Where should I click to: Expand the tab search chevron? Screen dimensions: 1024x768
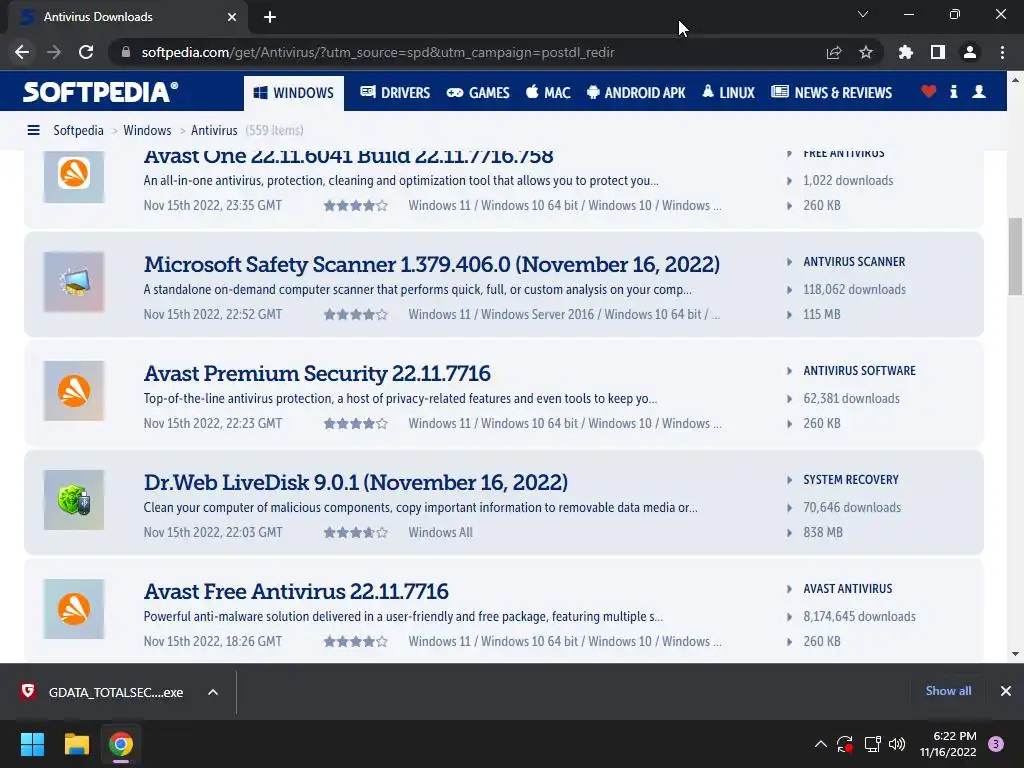pos(863,14)
